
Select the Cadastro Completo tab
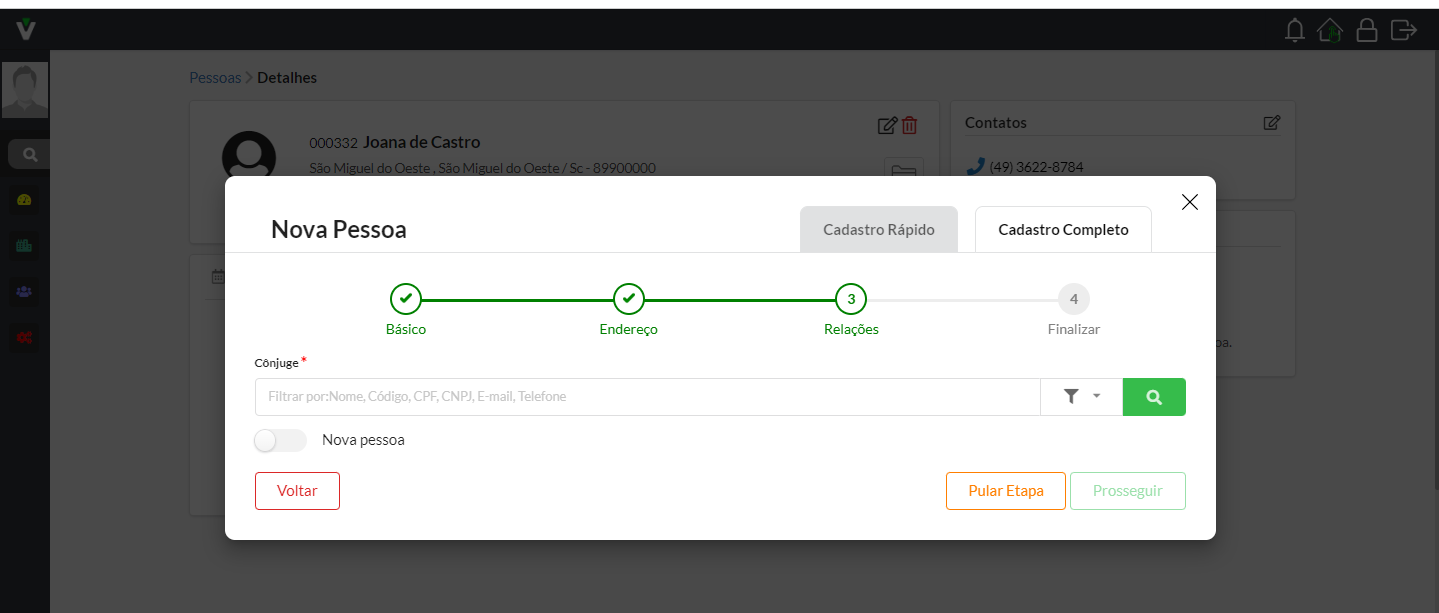(1063, 230)
